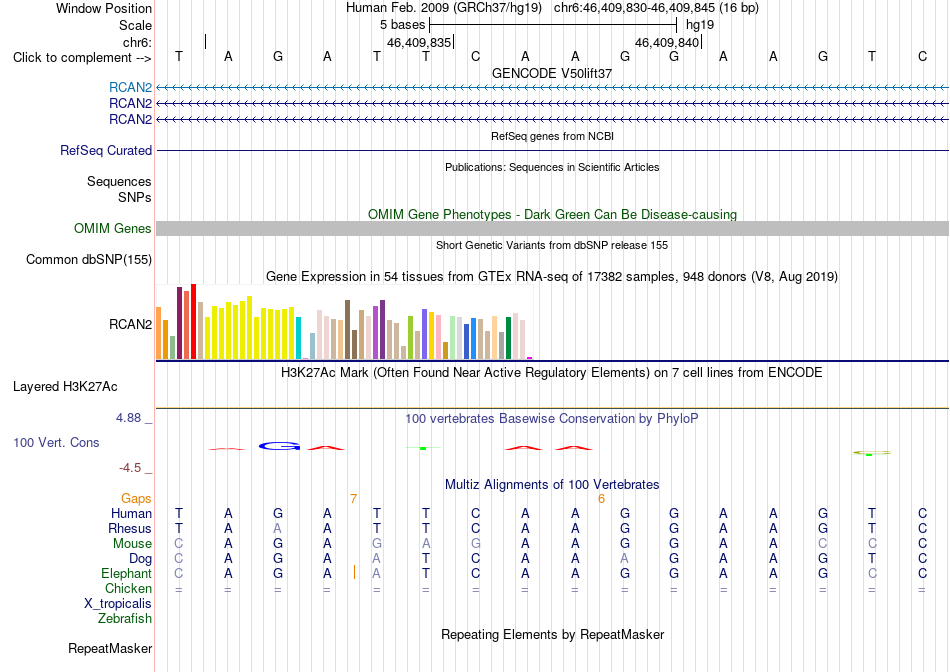Open the 100 Vert. Cons track label
This screenshot has width=950, height=672.
tap(56, 442)
